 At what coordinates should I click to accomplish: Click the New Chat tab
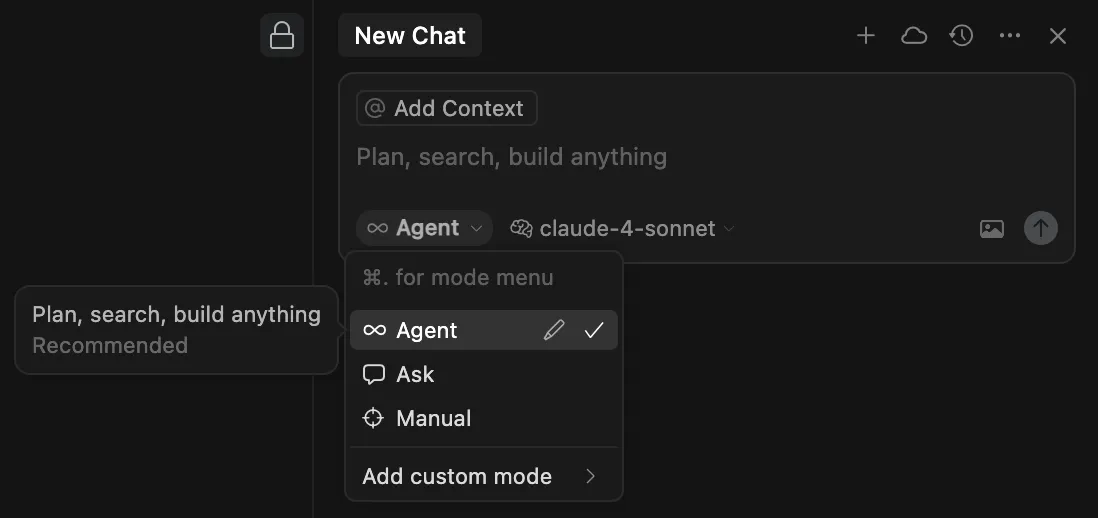coord(410,35)
